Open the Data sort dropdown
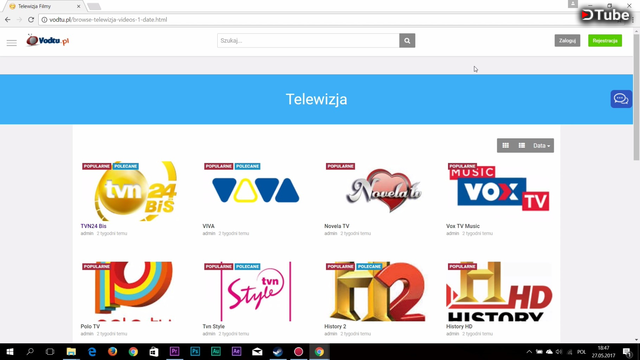Viewport: 640px width, 360px height. click(x=542, y=145)
